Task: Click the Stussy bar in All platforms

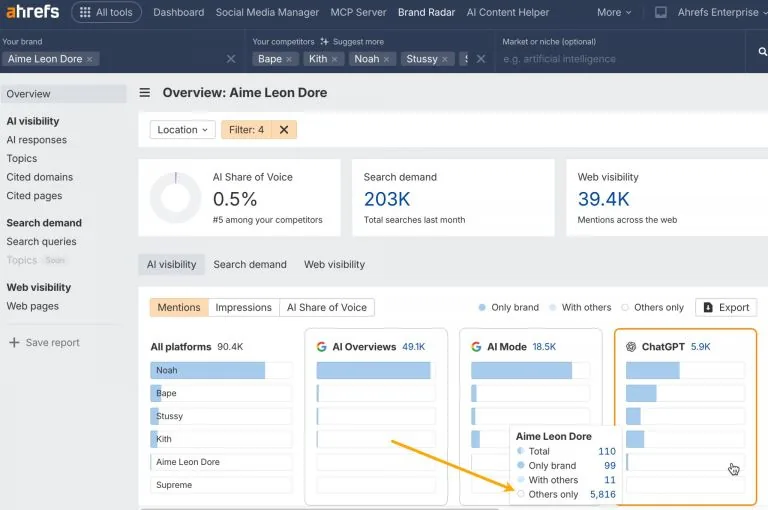Action: pyautogui.click(x=155, y=416)
